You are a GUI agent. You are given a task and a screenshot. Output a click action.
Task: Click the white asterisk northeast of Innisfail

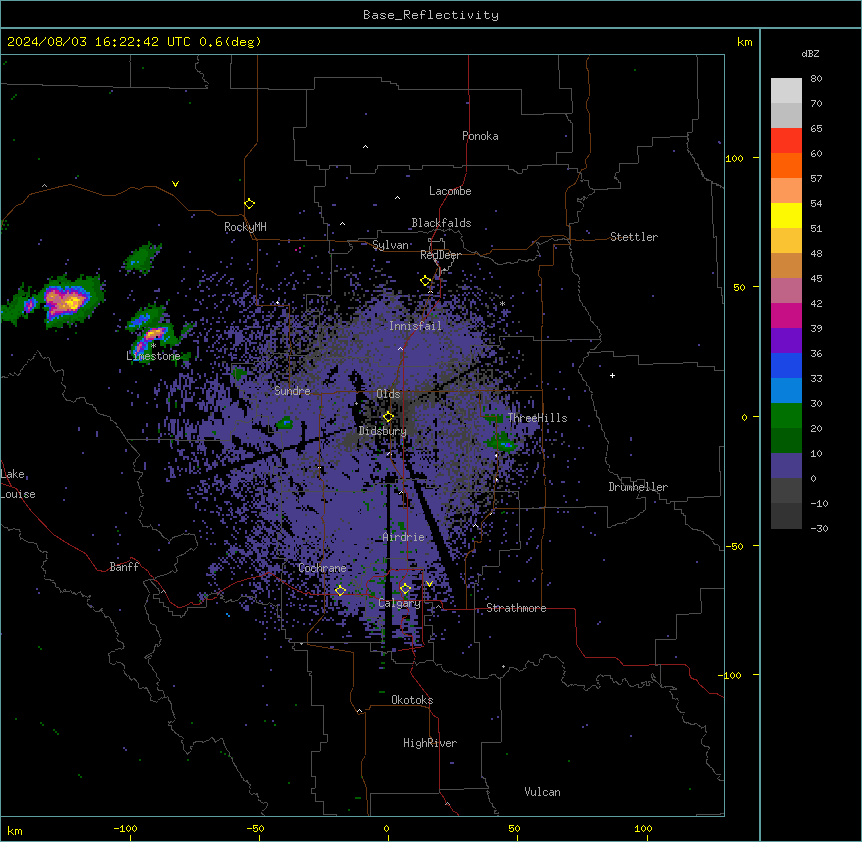502,304
